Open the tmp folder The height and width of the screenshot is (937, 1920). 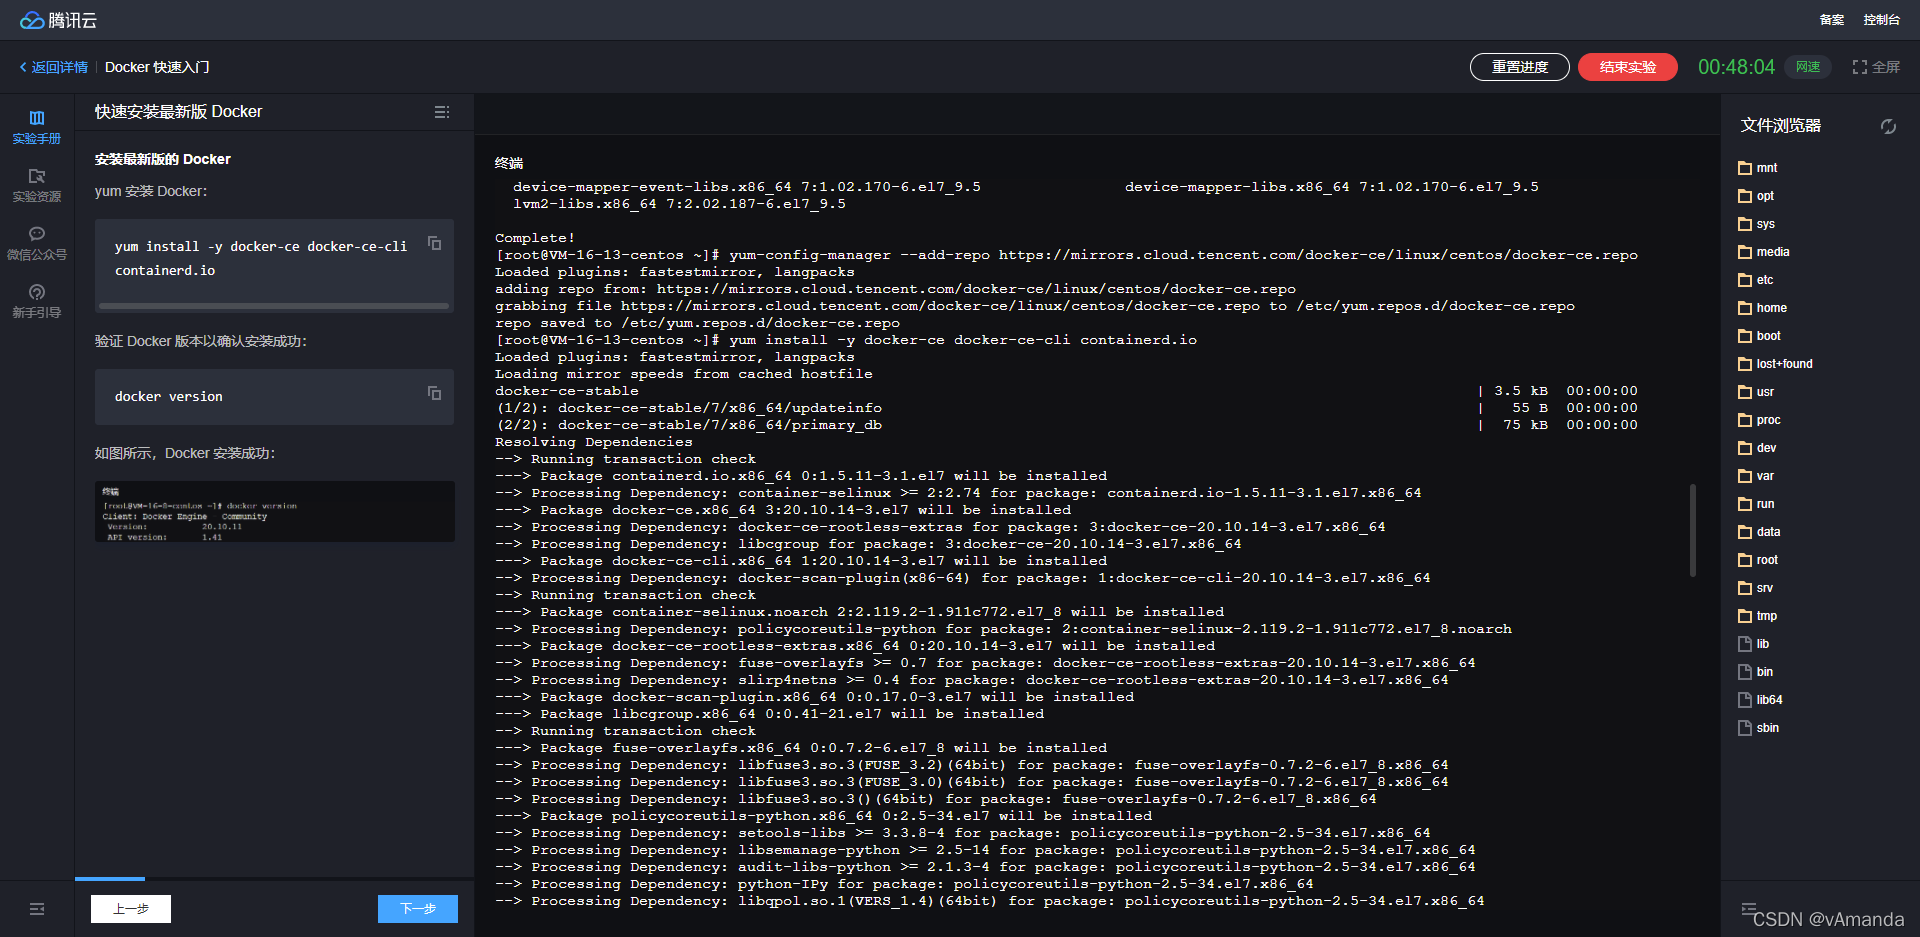(1757, 616)
